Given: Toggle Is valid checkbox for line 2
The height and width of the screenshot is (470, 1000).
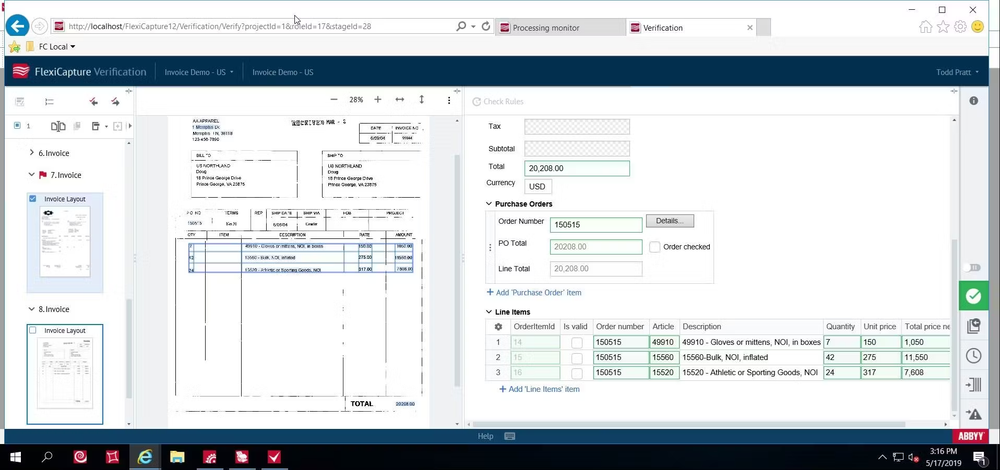Looking at the screenshot, I should tap(577, 358).
